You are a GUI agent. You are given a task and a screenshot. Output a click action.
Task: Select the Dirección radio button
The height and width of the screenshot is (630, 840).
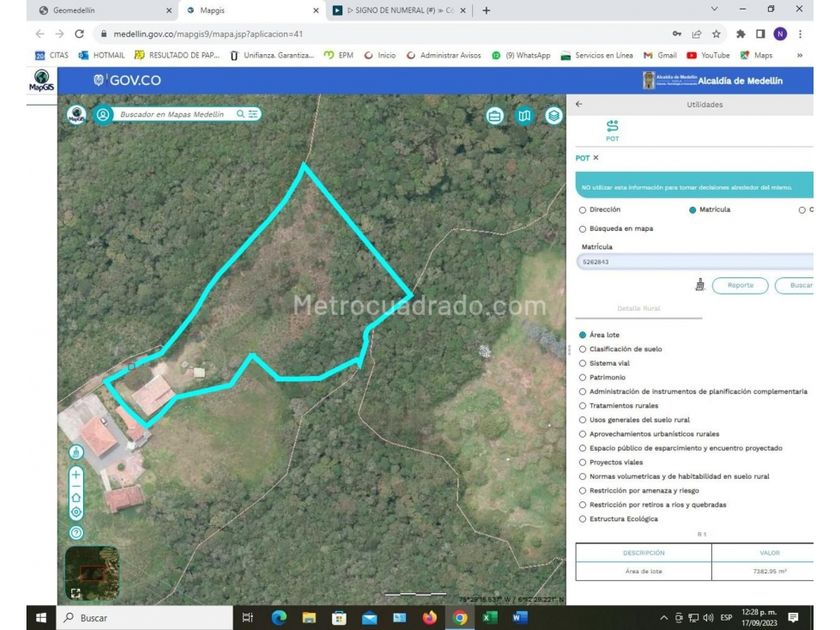(583, 210)
